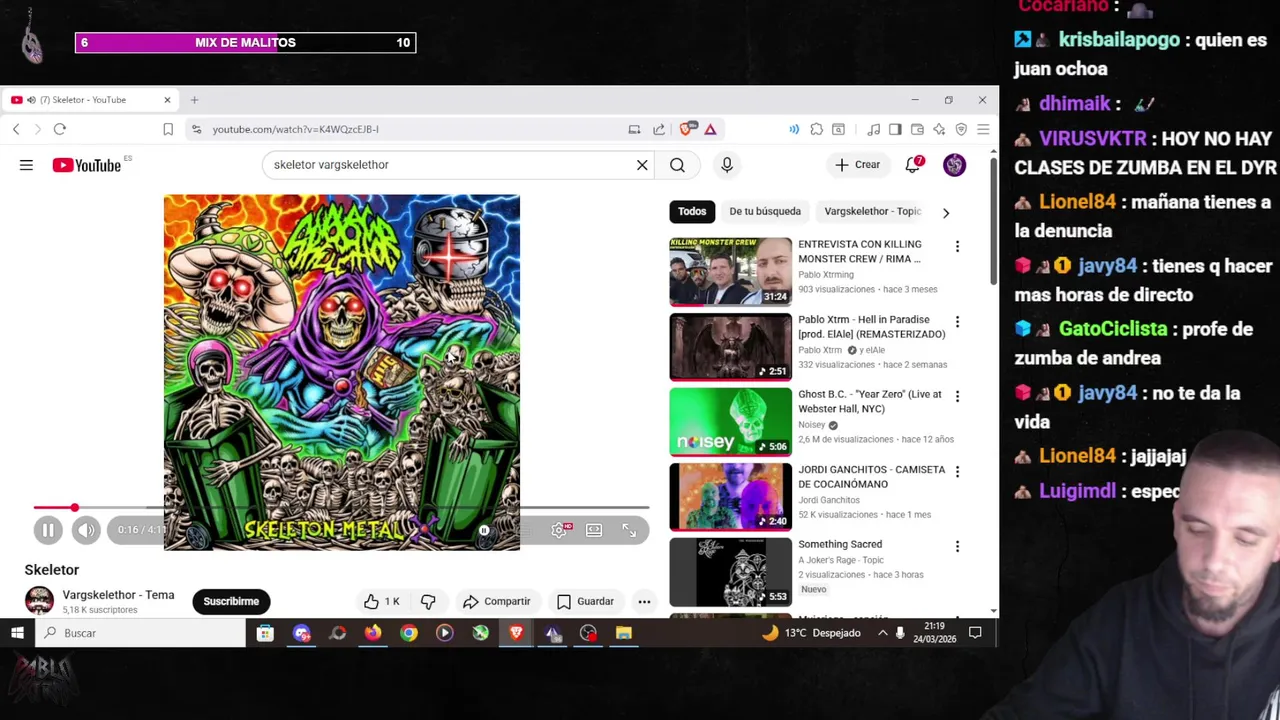Open Jordi Ganchitos Camiseta video title
The height and width of the screenshot is (720, 1280).
click(871, 476)
